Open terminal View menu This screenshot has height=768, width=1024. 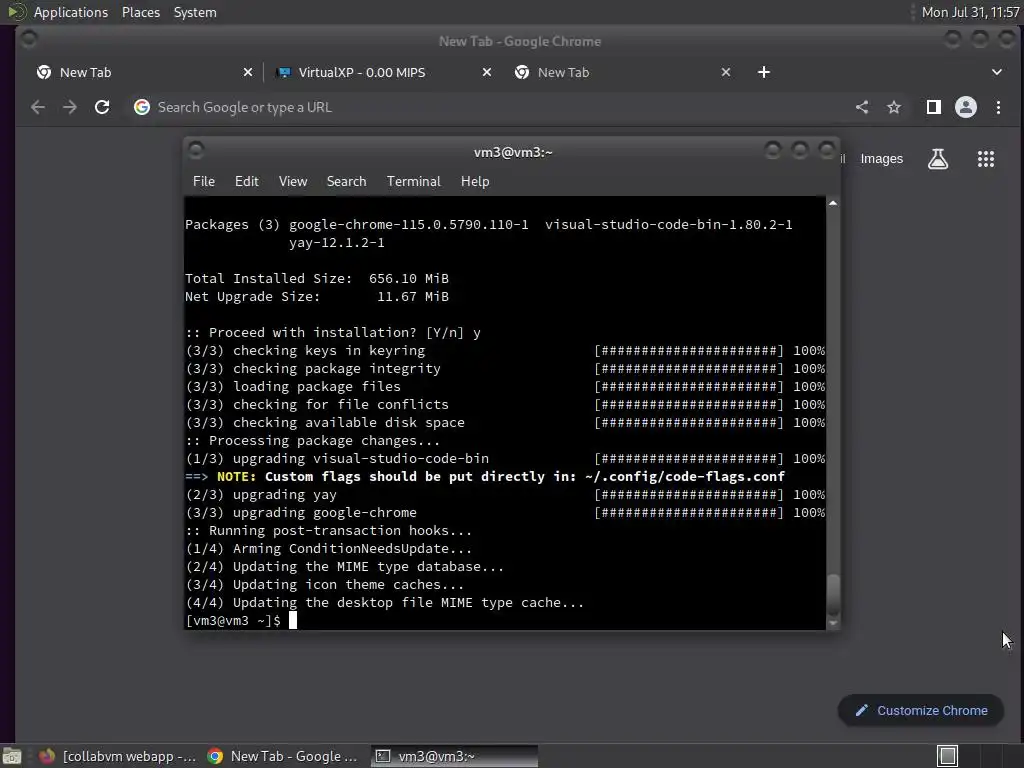click(x=293, y=182)
